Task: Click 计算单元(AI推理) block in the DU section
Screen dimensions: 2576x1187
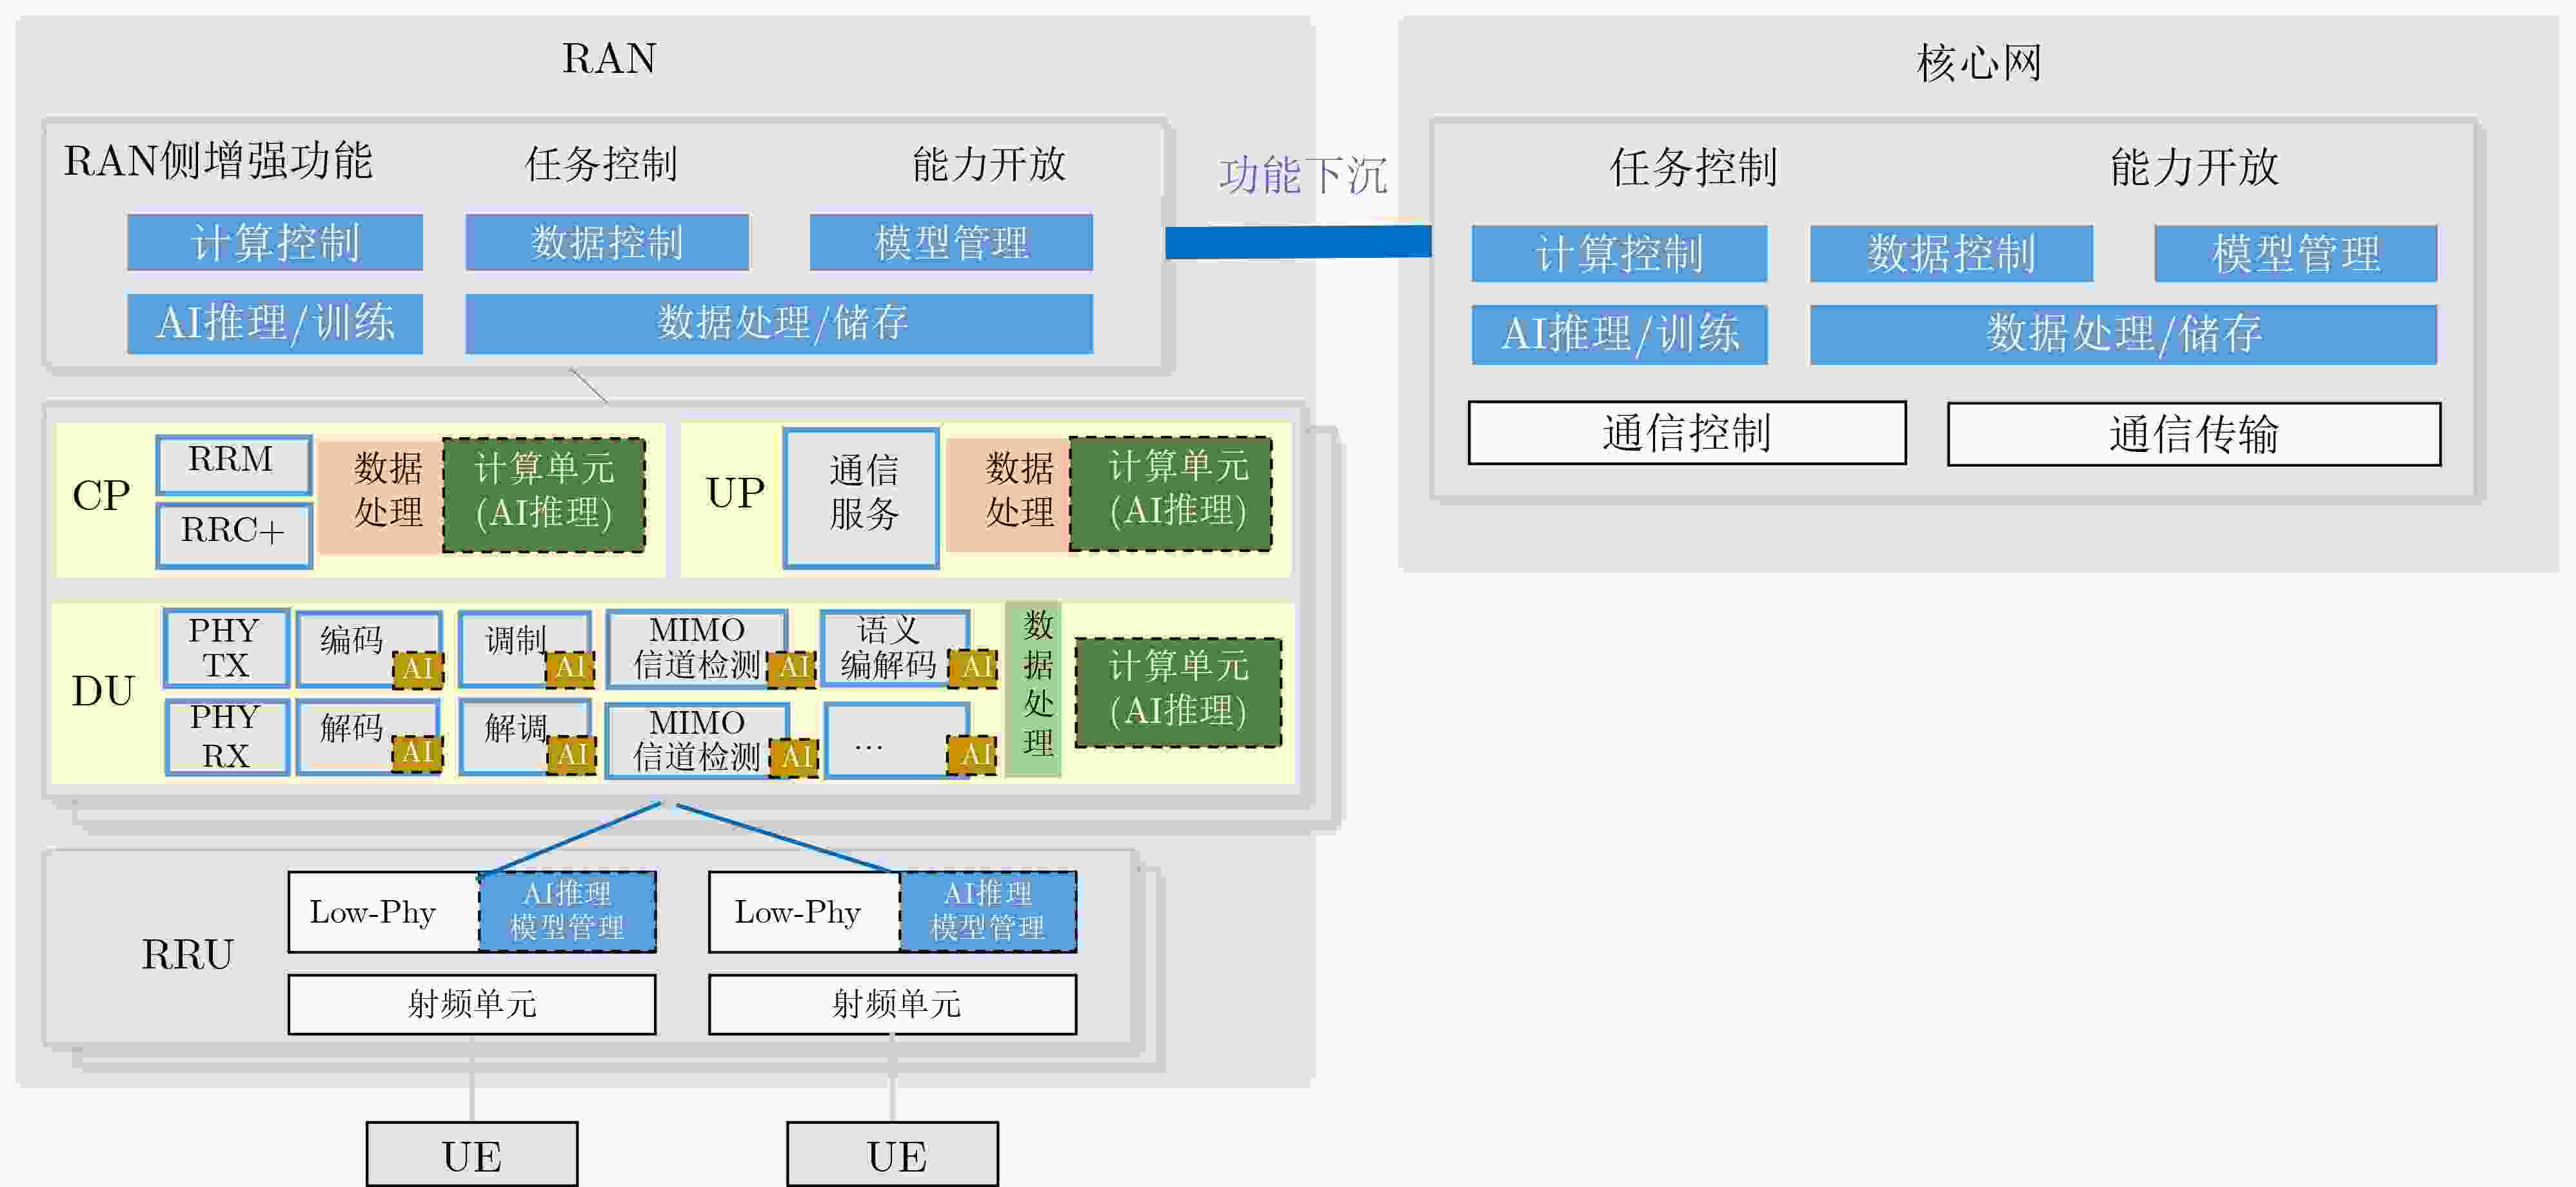Action: 1179,692
